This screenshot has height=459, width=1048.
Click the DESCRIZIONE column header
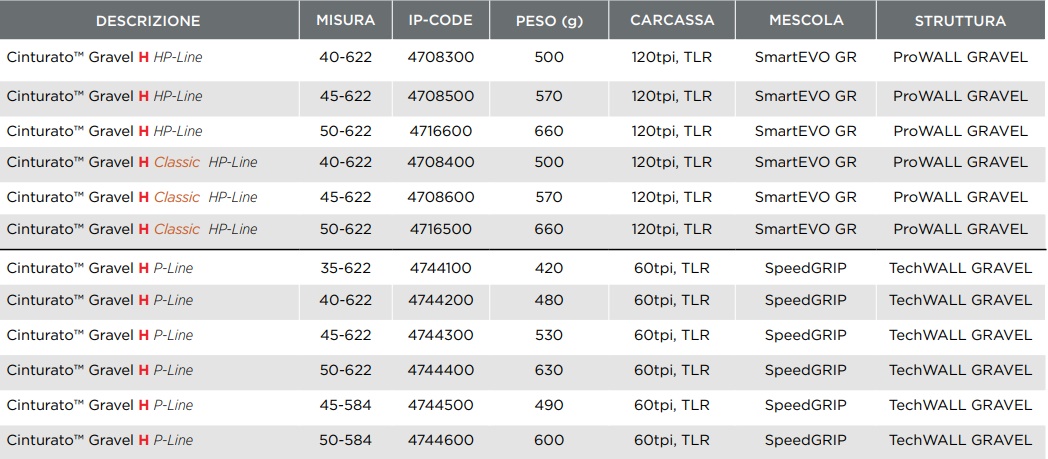148,21
